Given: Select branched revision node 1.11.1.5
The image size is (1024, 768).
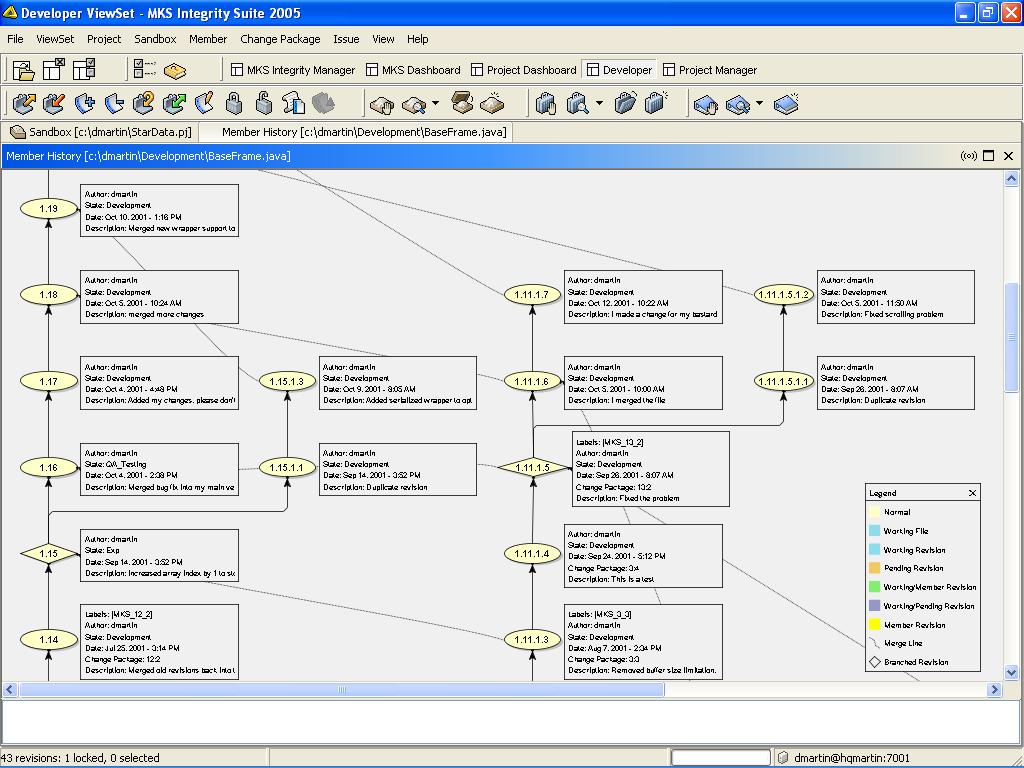Looking at the screenshot, I should [533, 468].
